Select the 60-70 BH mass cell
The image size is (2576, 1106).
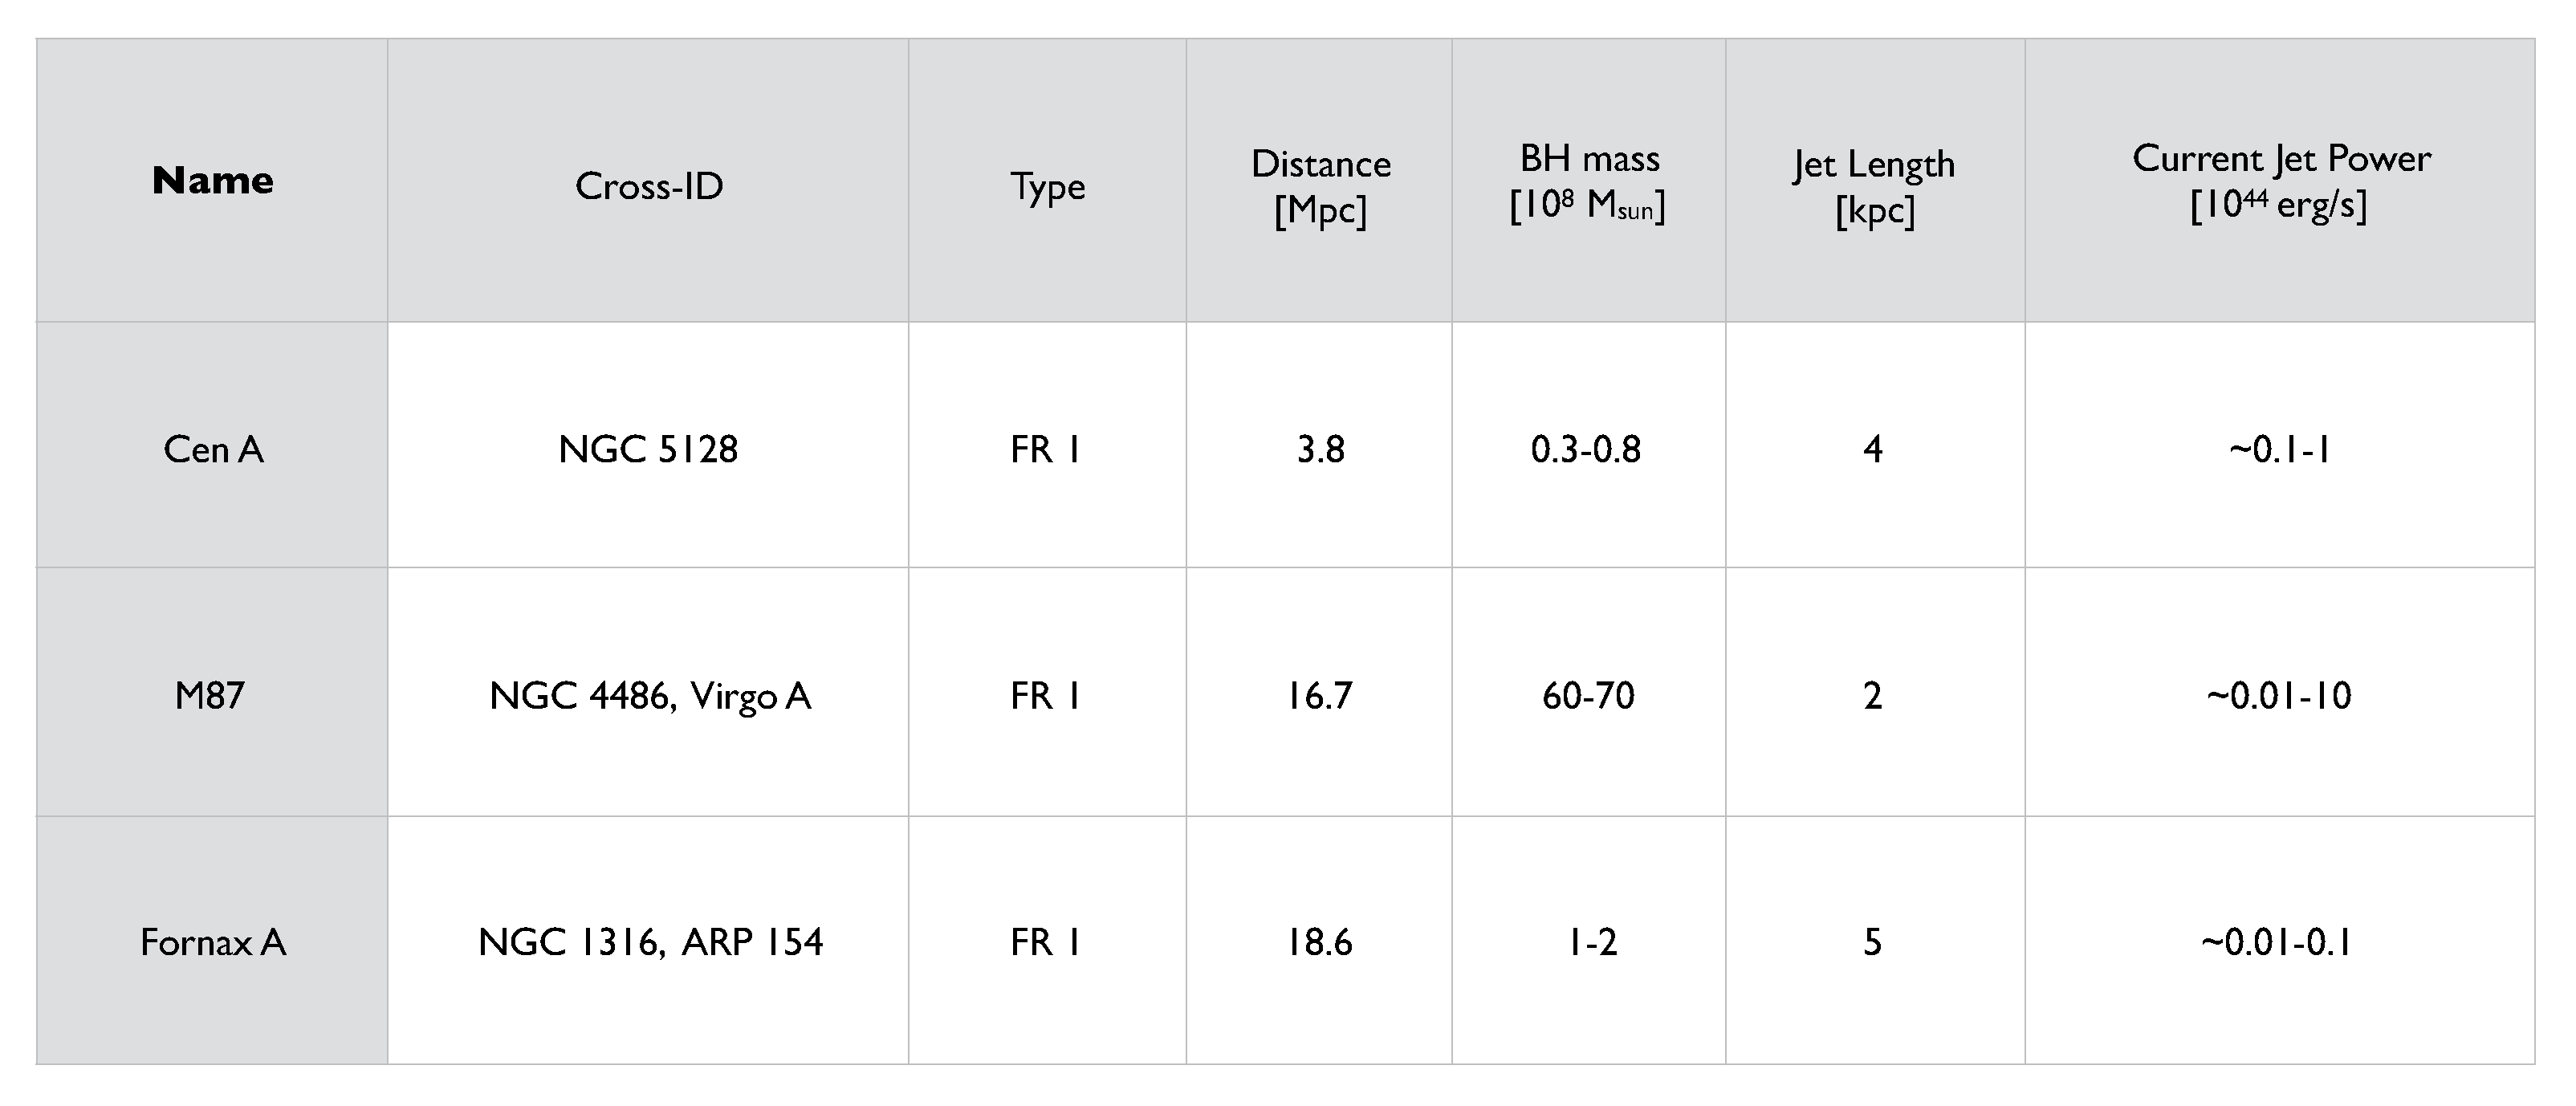click(1588, 695)
